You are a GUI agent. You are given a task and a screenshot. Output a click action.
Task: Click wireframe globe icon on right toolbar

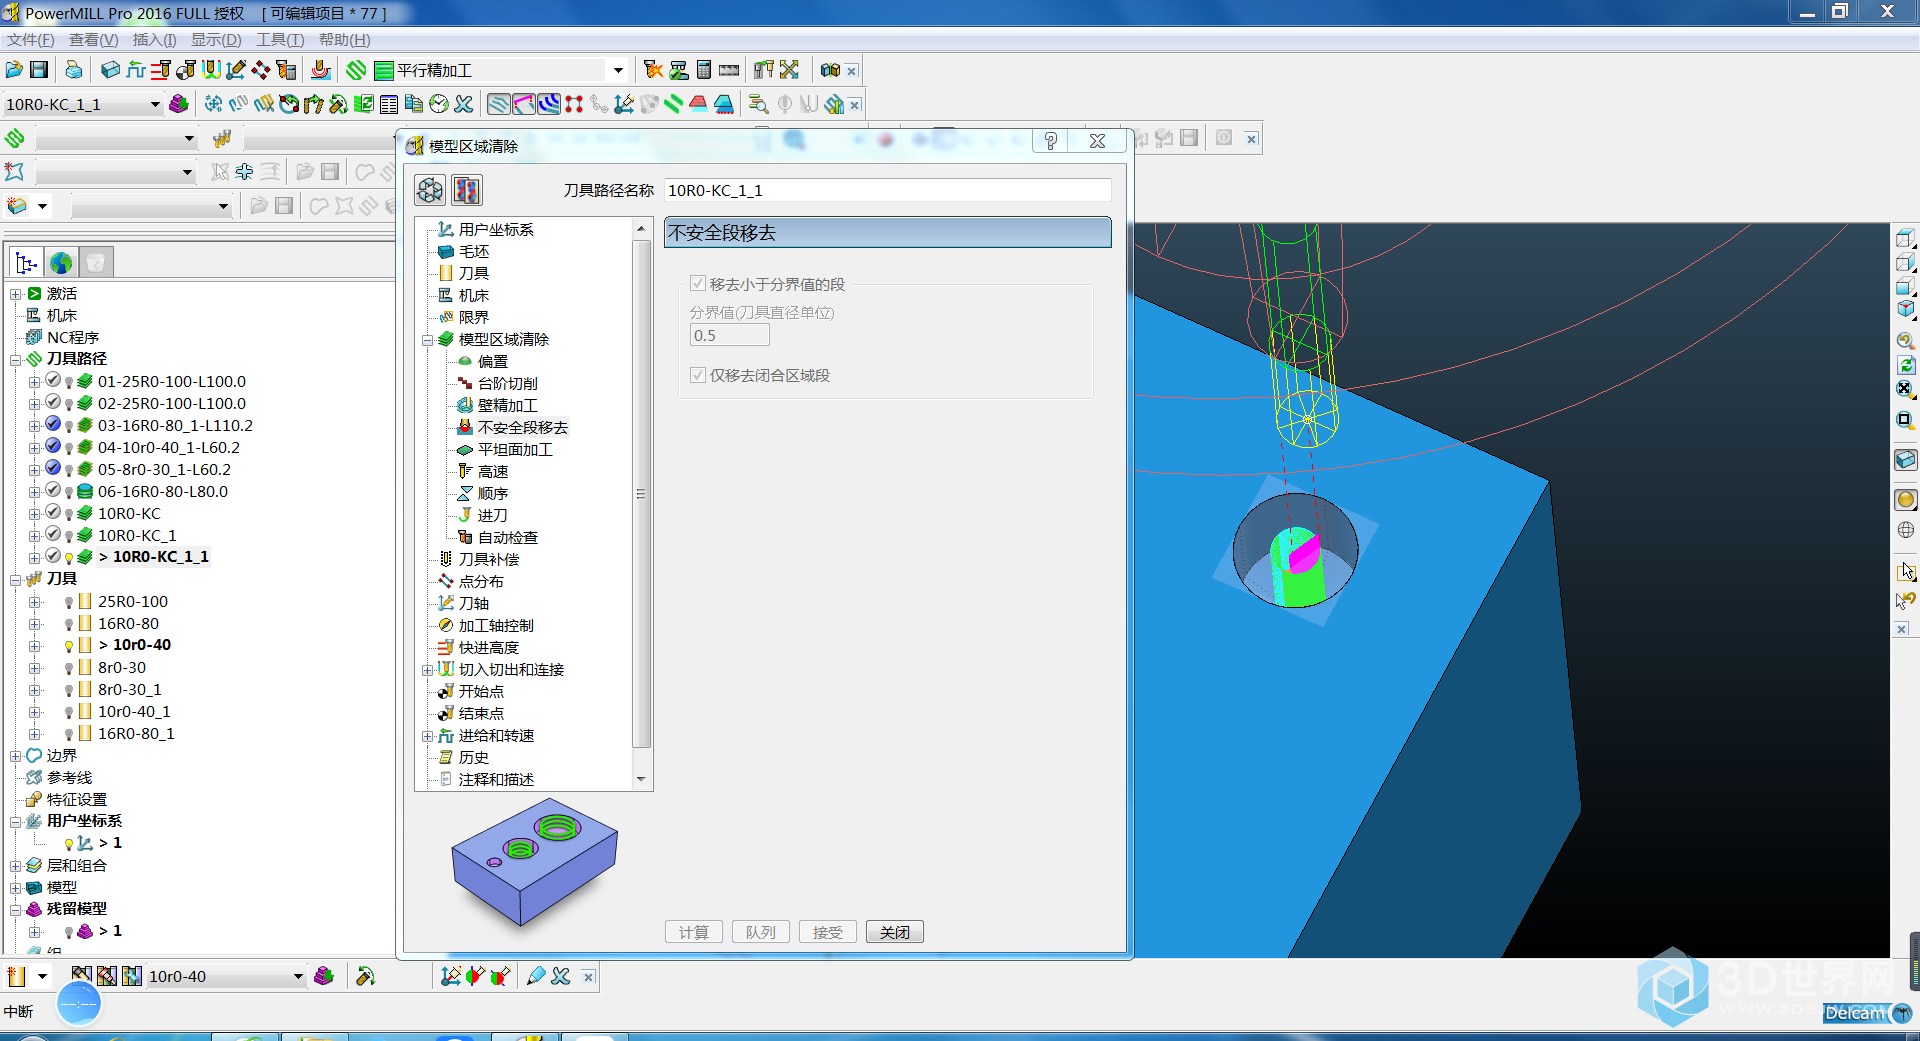[1905, 530]
